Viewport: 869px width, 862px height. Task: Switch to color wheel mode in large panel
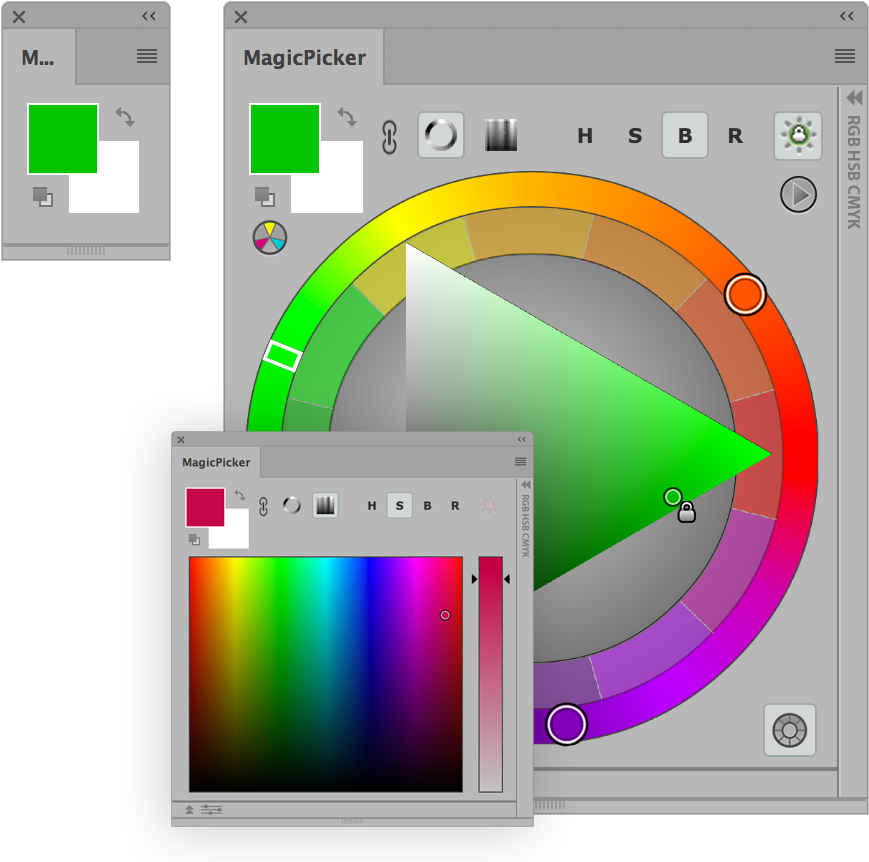[x=440, y=135]
